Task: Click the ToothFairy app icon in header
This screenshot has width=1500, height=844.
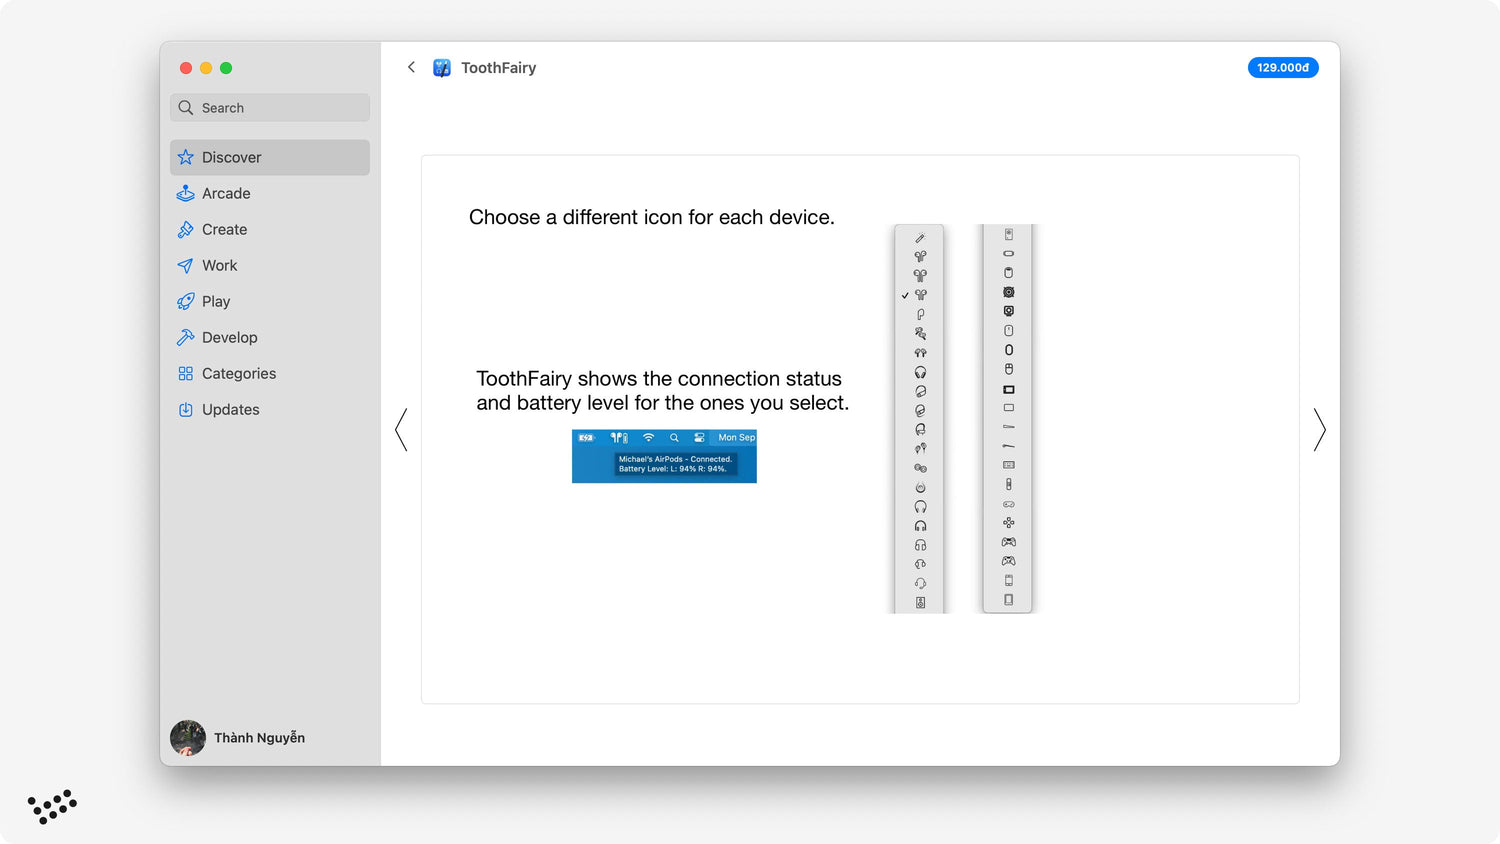Action: click(441, 68)
